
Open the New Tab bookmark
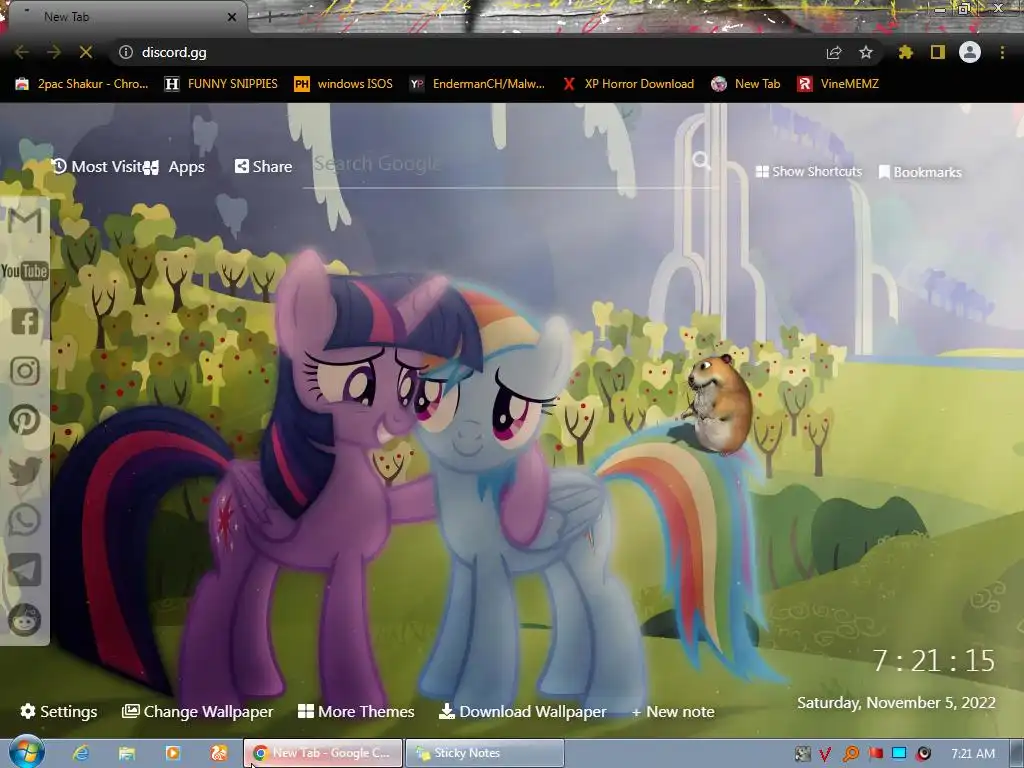click(x=746, y=84)
